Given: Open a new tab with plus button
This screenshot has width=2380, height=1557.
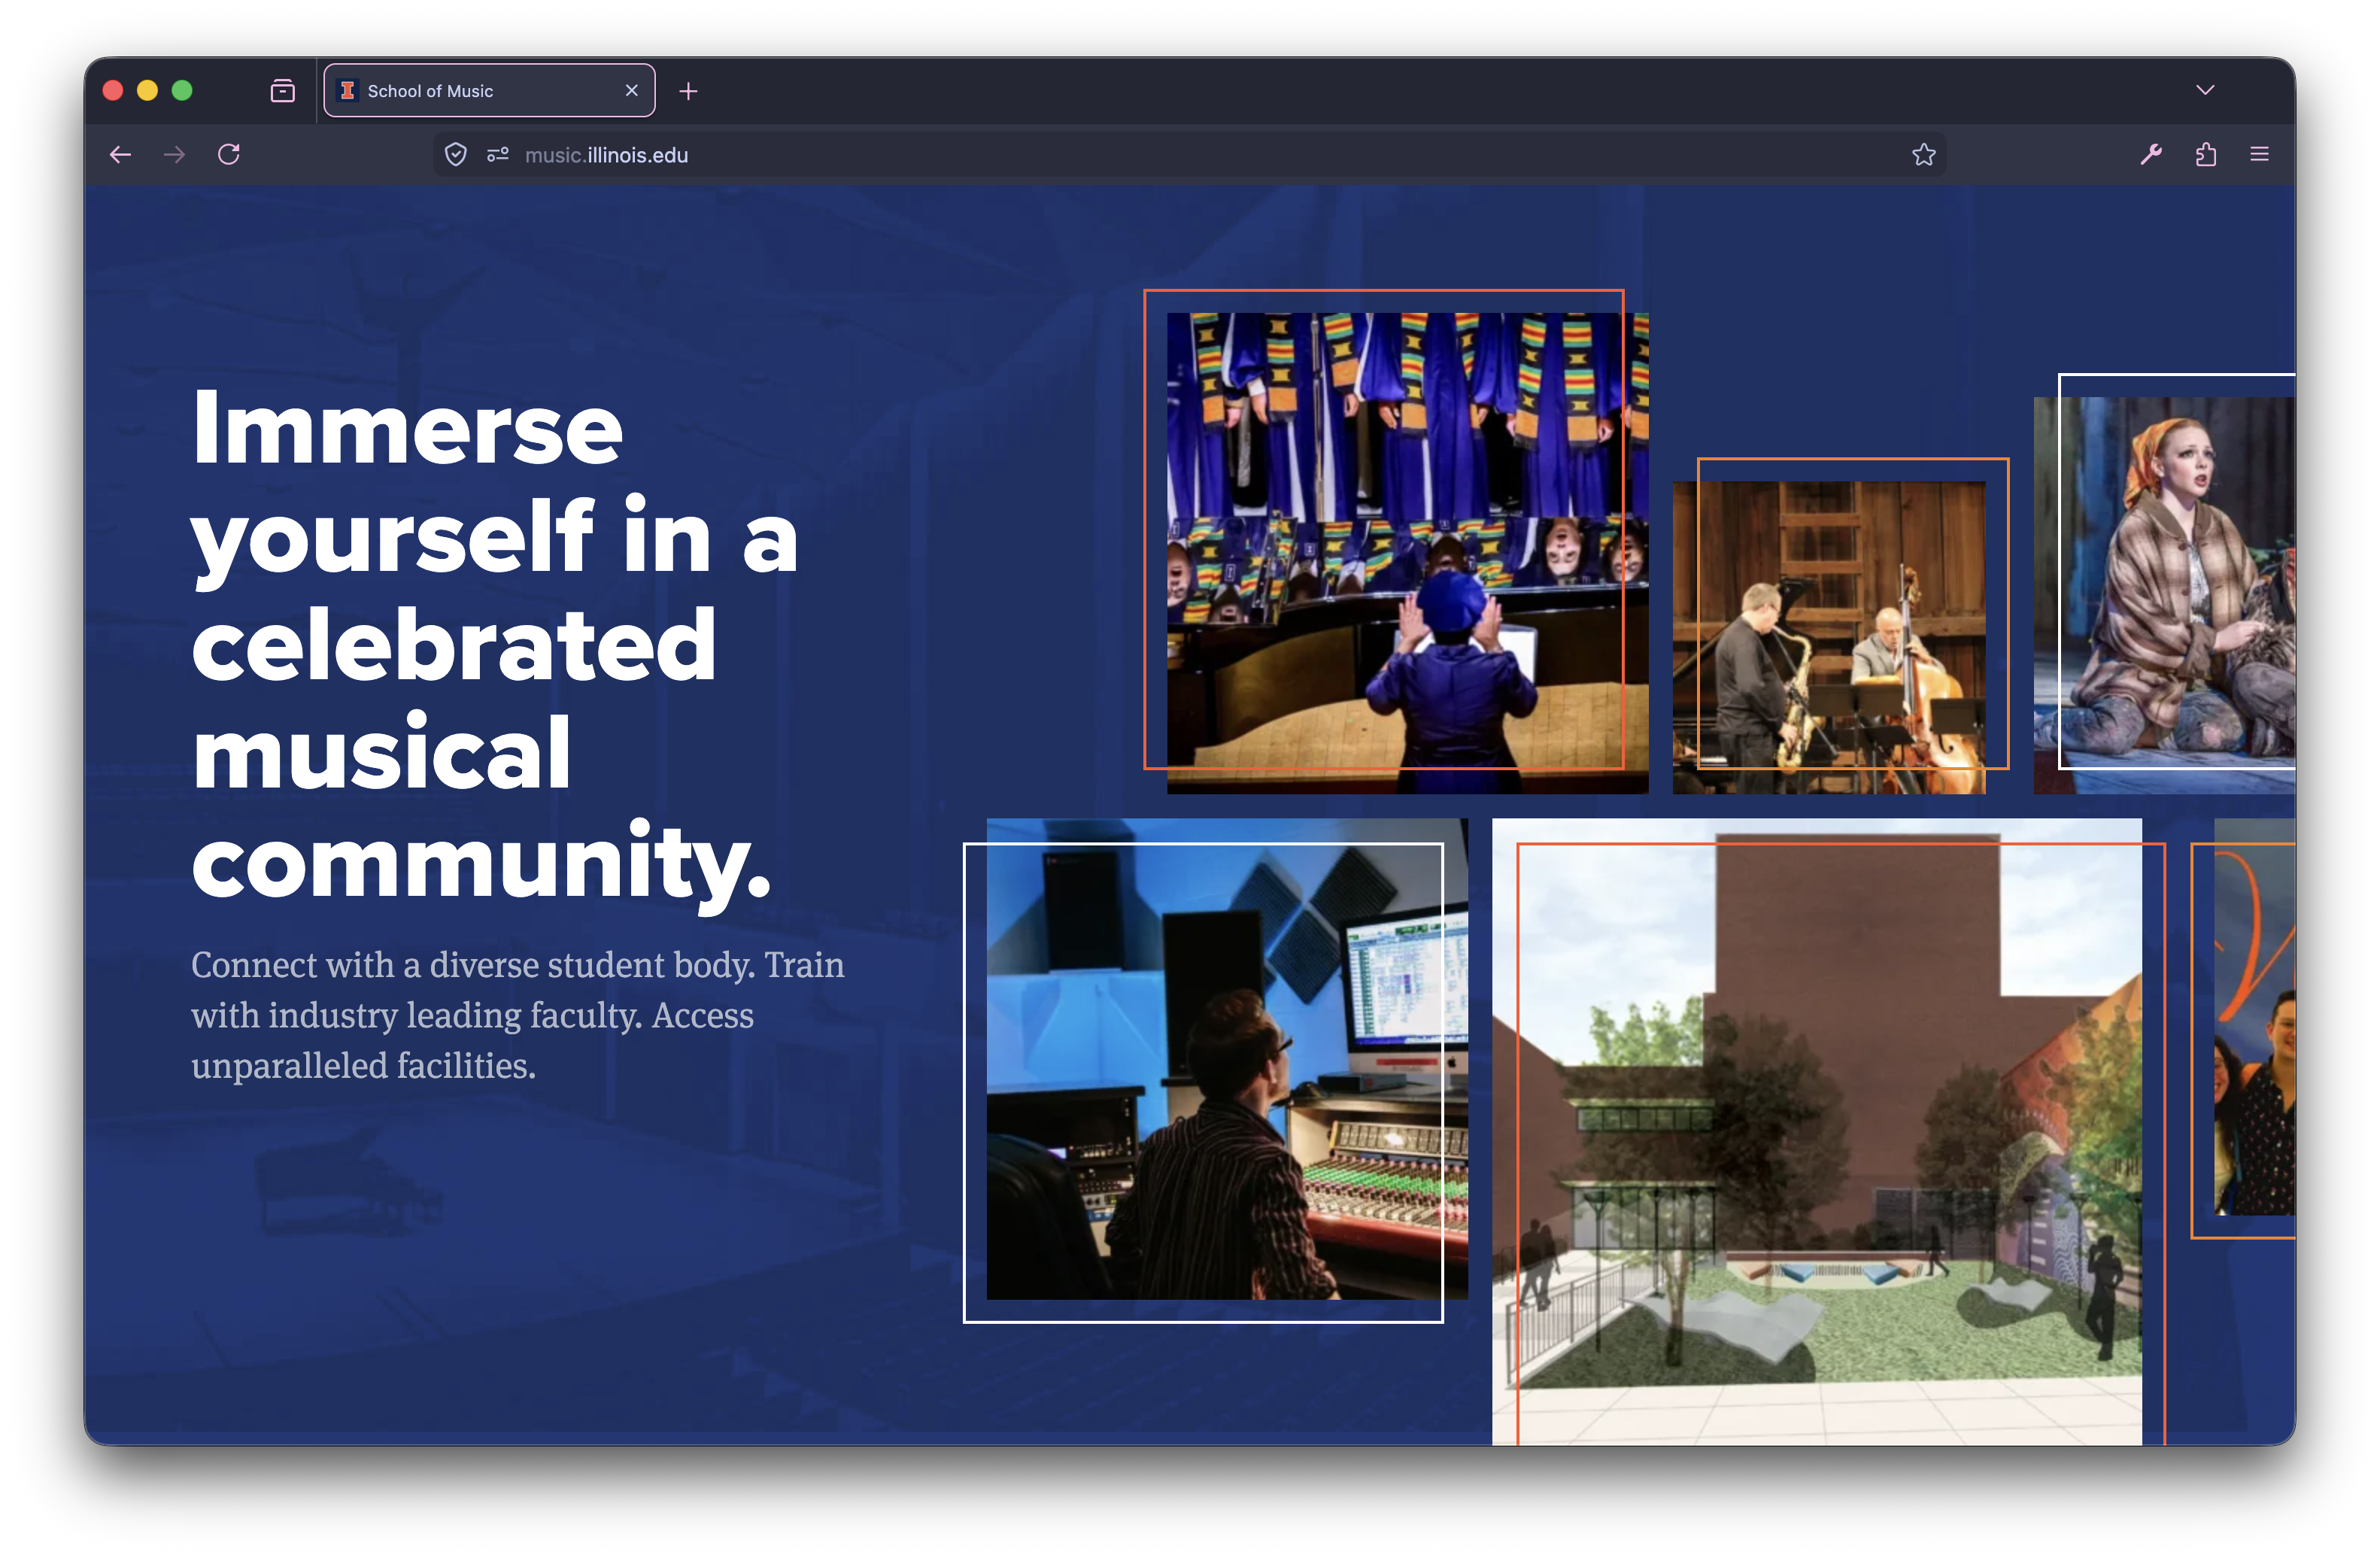Looking at the screenshot, I should click(688, 92).
